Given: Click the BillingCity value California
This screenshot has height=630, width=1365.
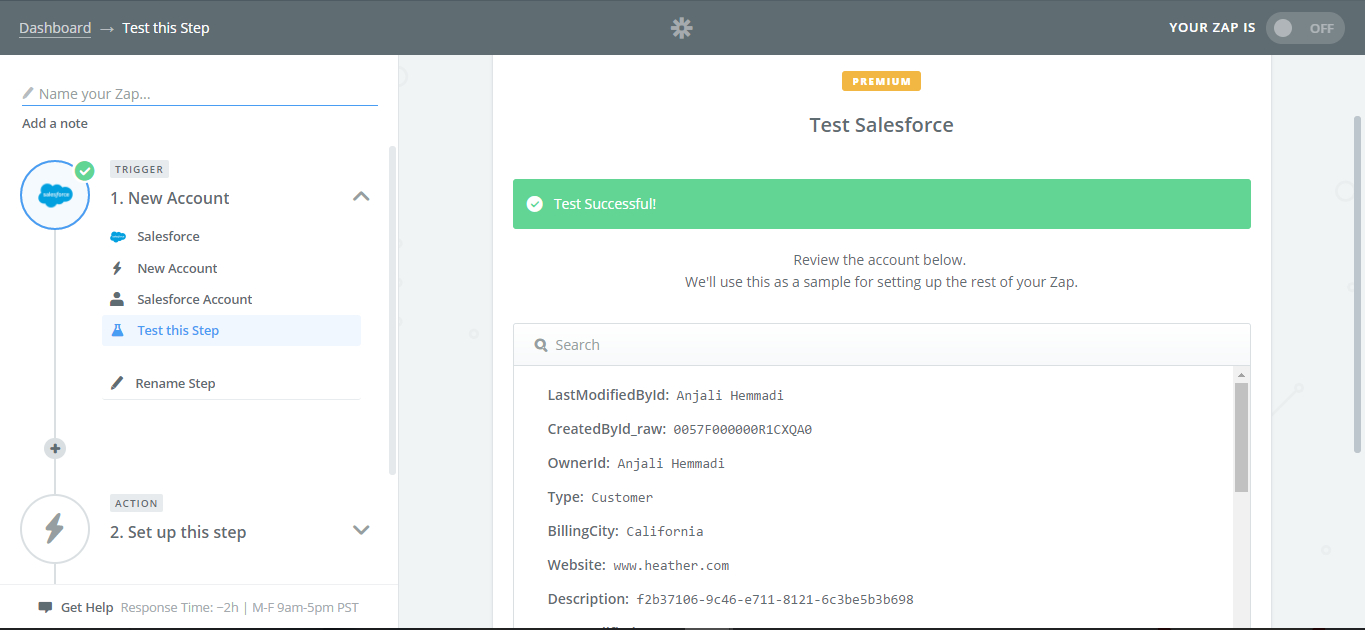Looking at the screenshot, I should tap(665, 532).
